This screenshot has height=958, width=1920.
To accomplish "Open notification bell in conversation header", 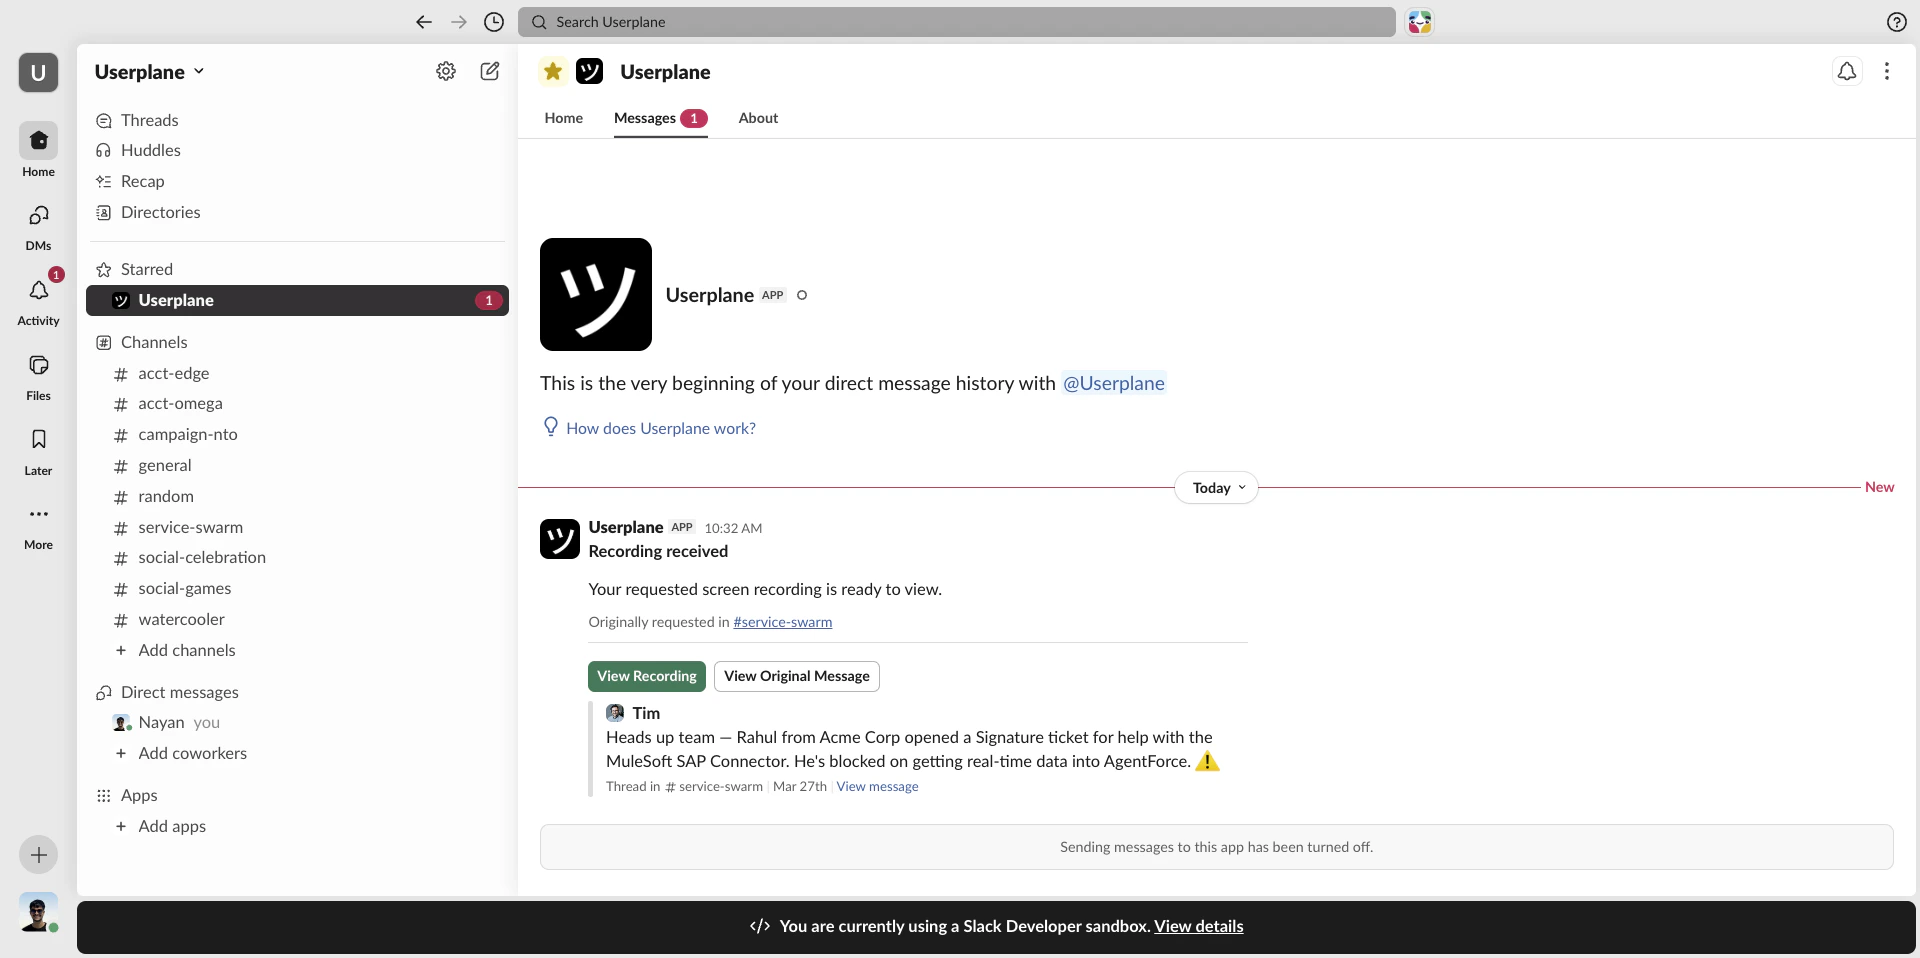I will (x=1847, y=71).
